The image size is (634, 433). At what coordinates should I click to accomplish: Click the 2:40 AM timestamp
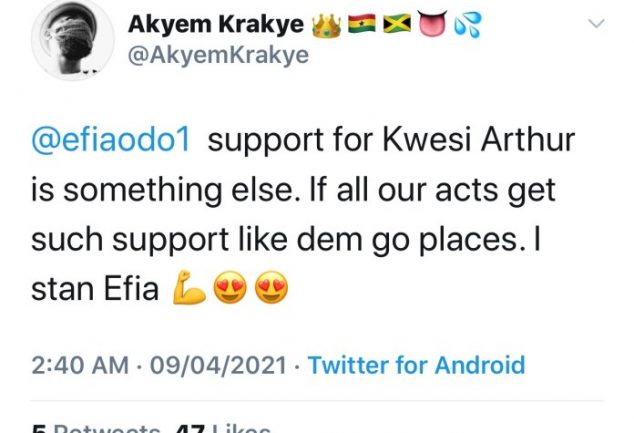75,365
